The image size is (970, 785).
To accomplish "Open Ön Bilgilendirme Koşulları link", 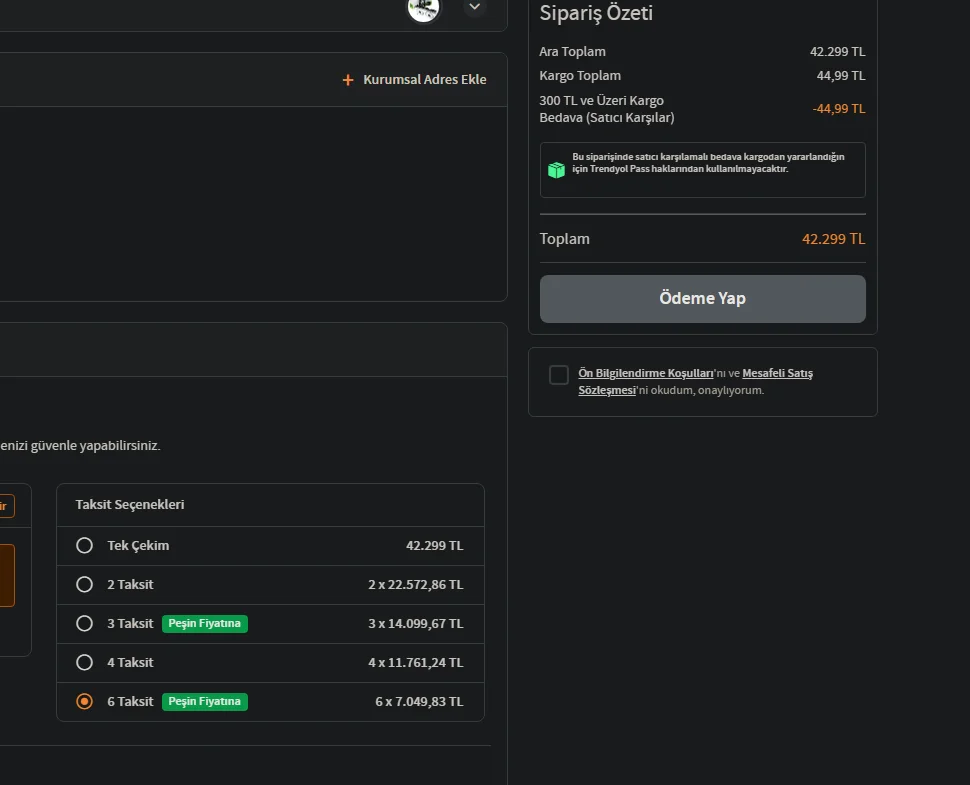I will (646, 373).
